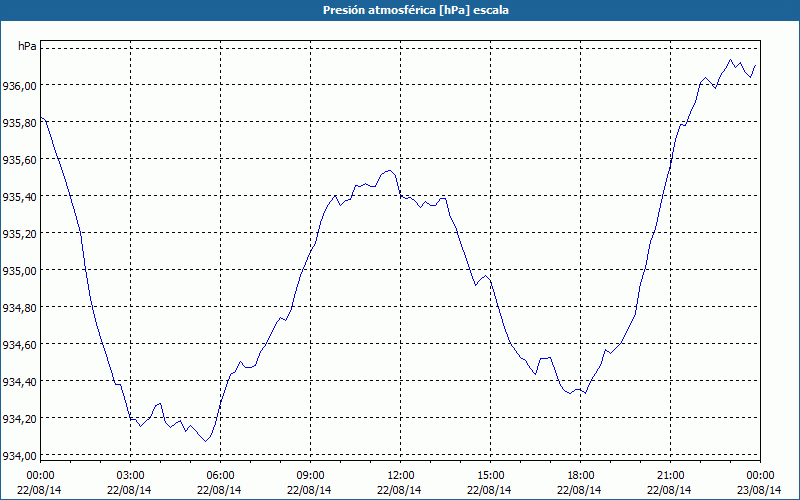Click the "00:00" time label above 22/08/14
This screenshot has height=500, width=800.
[x=40, y=476]
